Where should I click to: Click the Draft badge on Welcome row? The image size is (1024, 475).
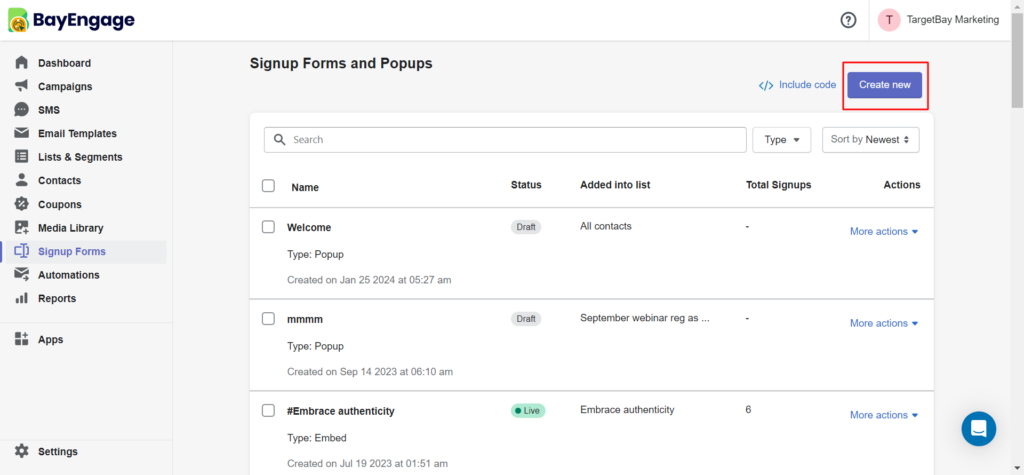pos(526,227)
